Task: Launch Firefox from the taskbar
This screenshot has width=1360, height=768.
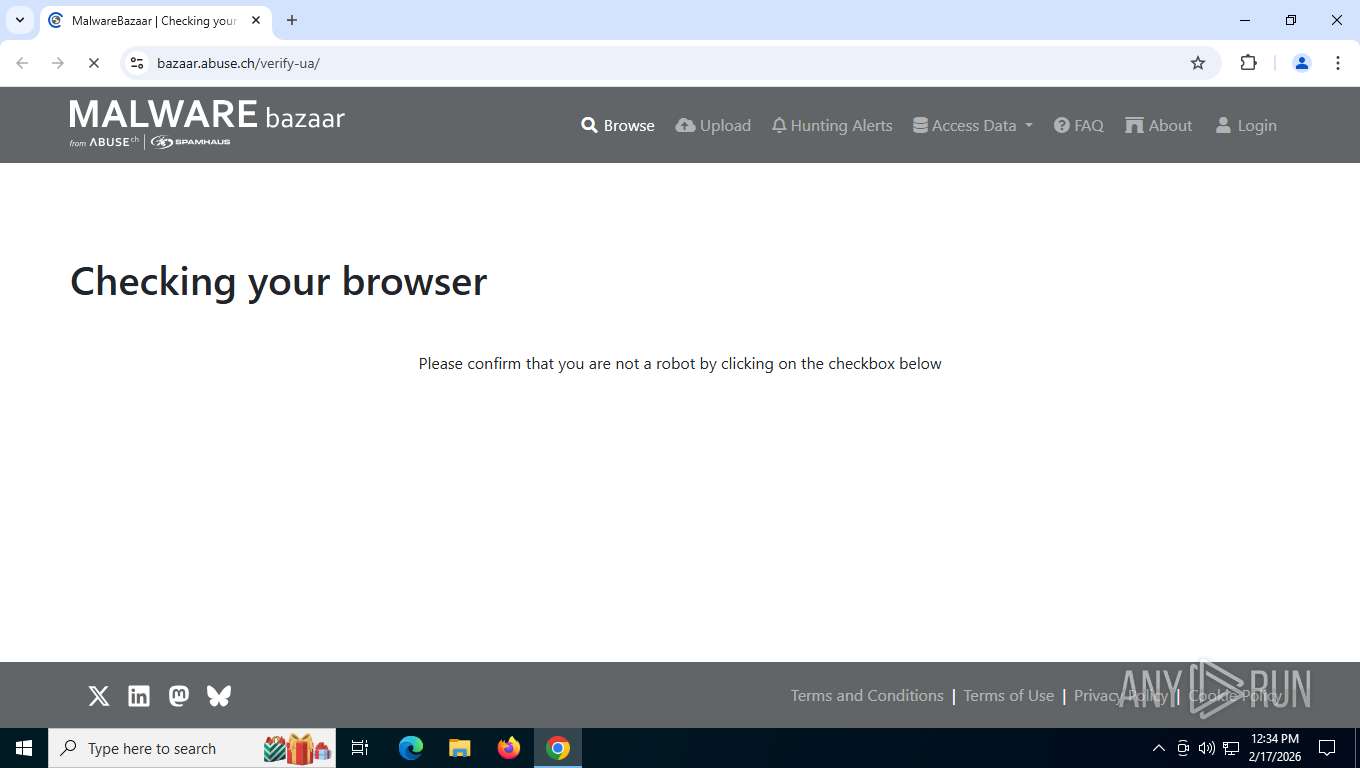Action: click(509, 748)
